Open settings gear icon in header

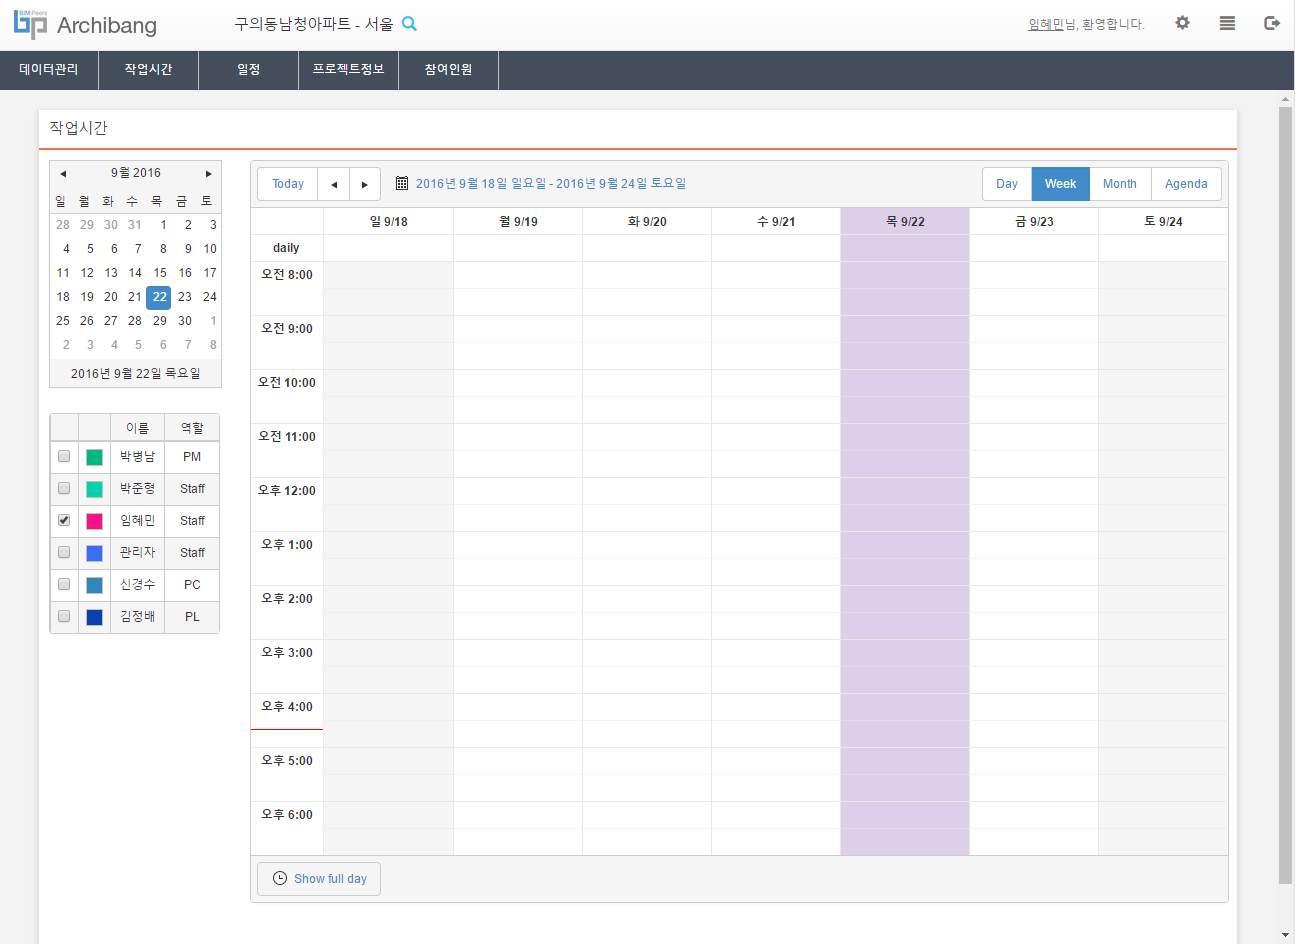[1182, 23]
